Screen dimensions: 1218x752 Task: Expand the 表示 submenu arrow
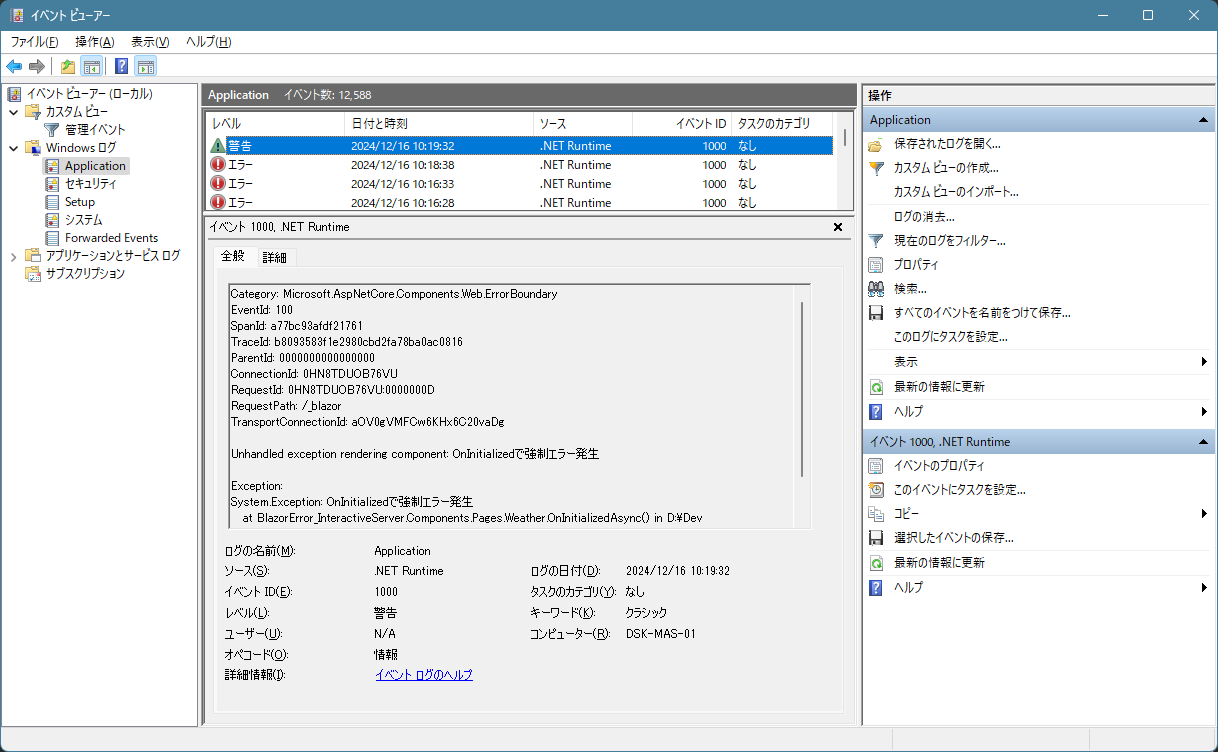(1204, 362)
